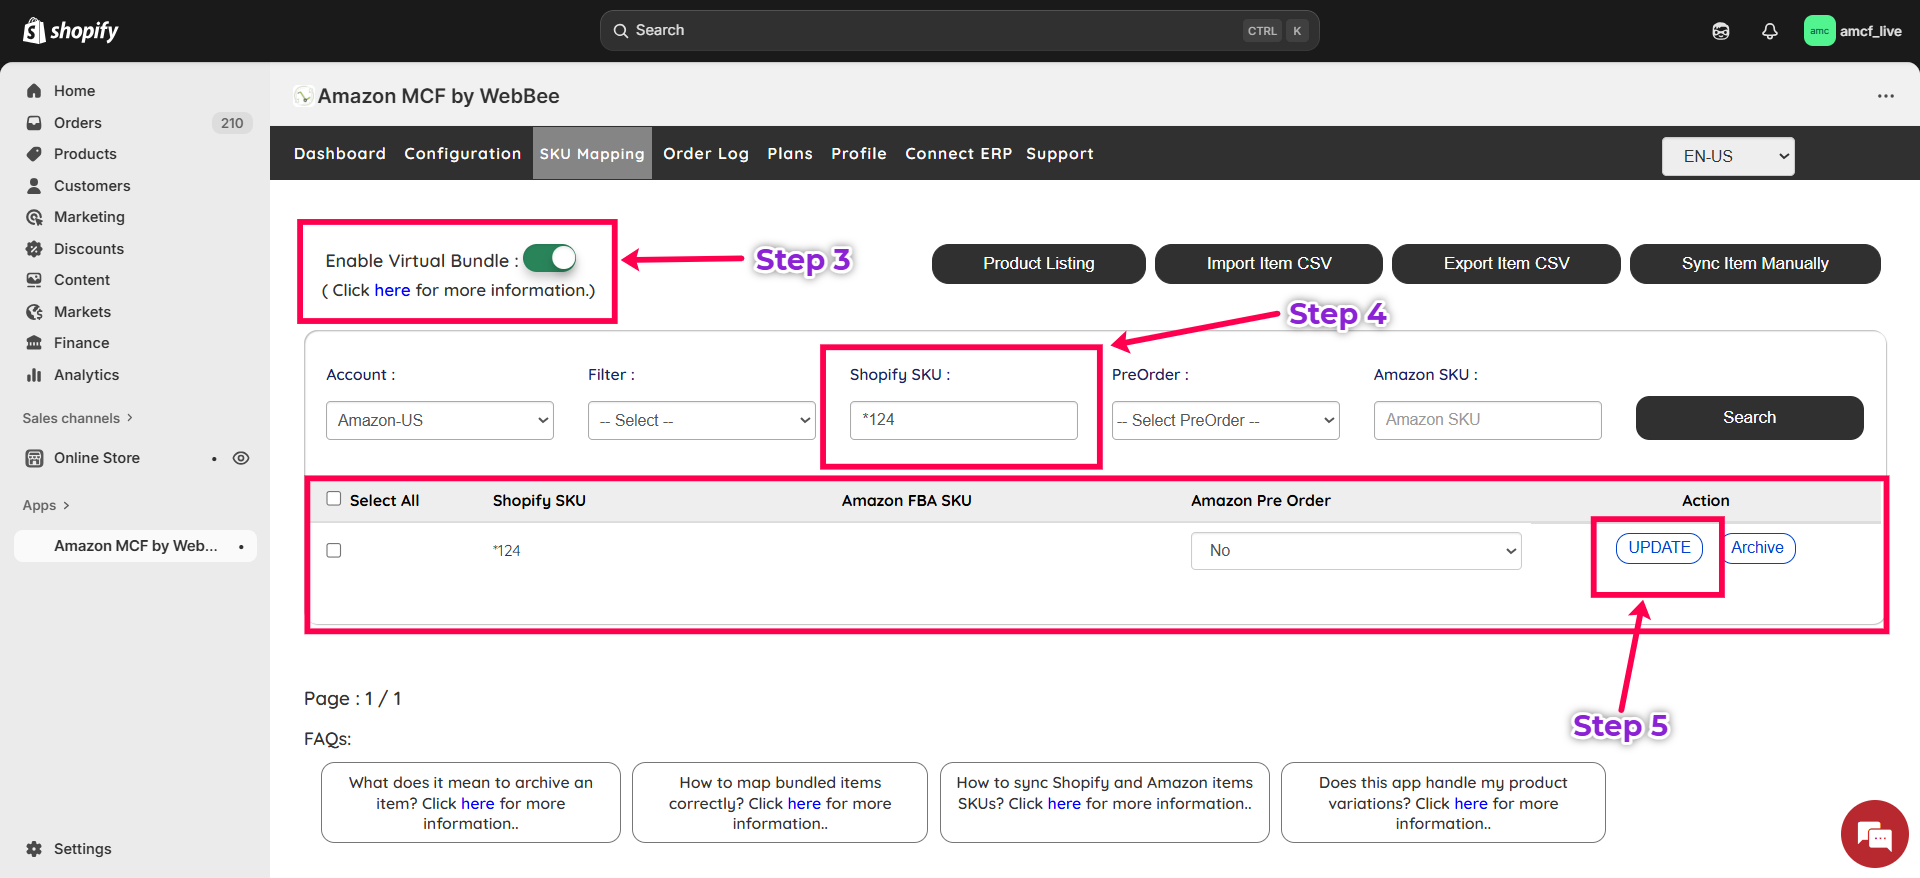
Task: Open the live chat bubble
Action: coord(1873,833)
